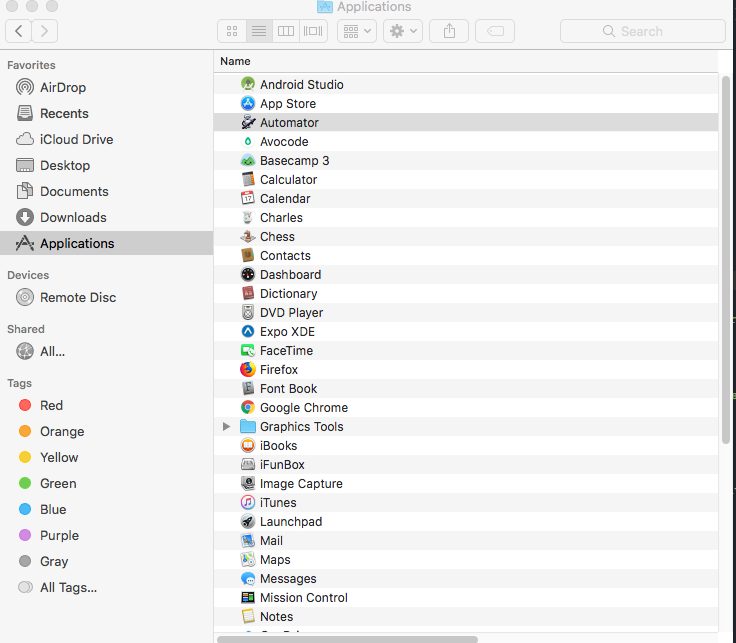Open the item arrangement dropdown
This screenshot has width=736, height=643.
[x=357, y=31]
